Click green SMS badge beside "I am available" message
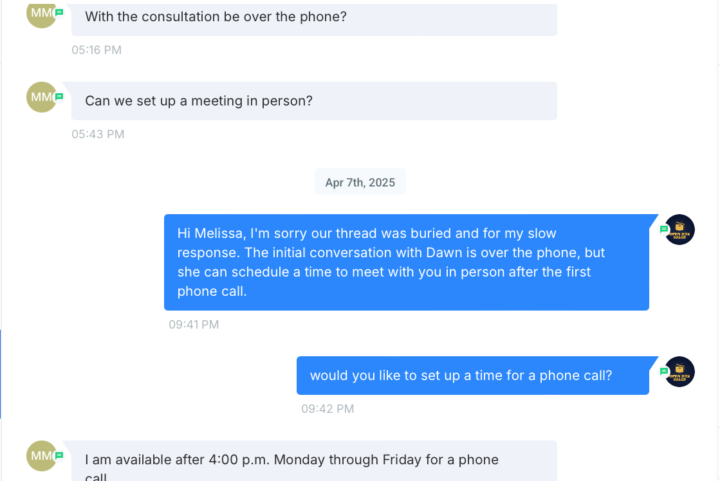The height and width of the screenshot is (481, 720). point(59,455)
